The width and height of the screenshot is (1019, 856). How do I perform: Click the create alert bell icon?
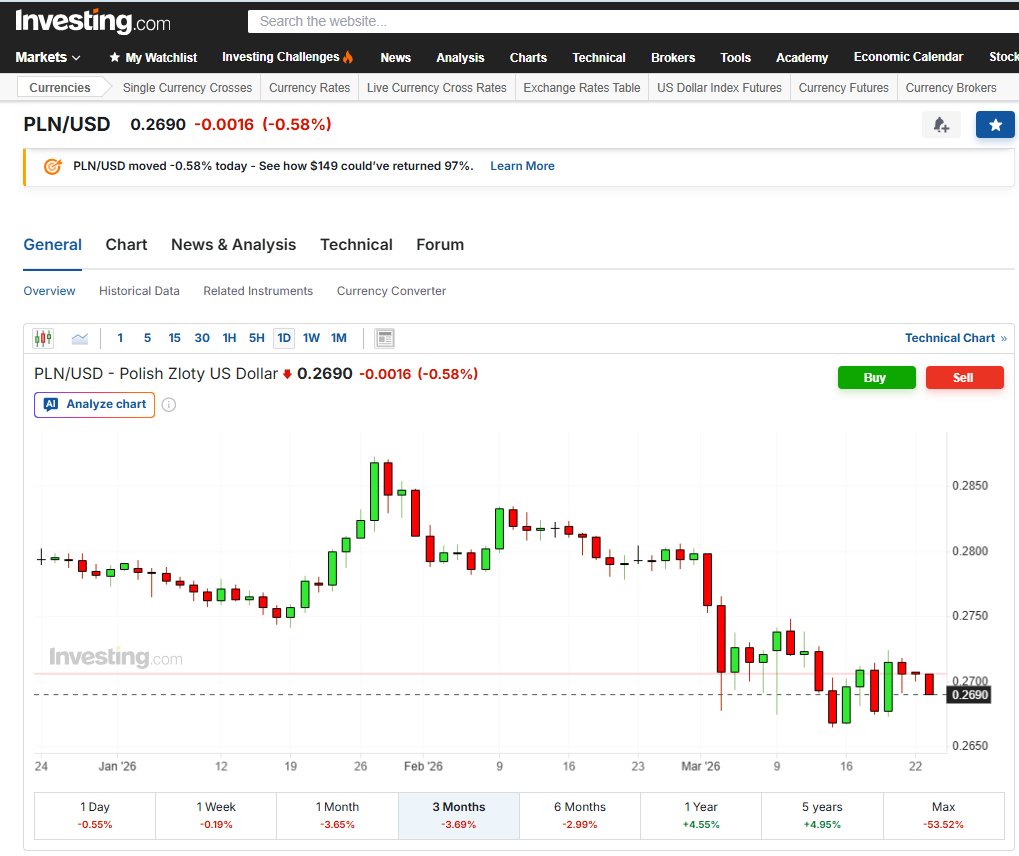(x=941, y=125)
